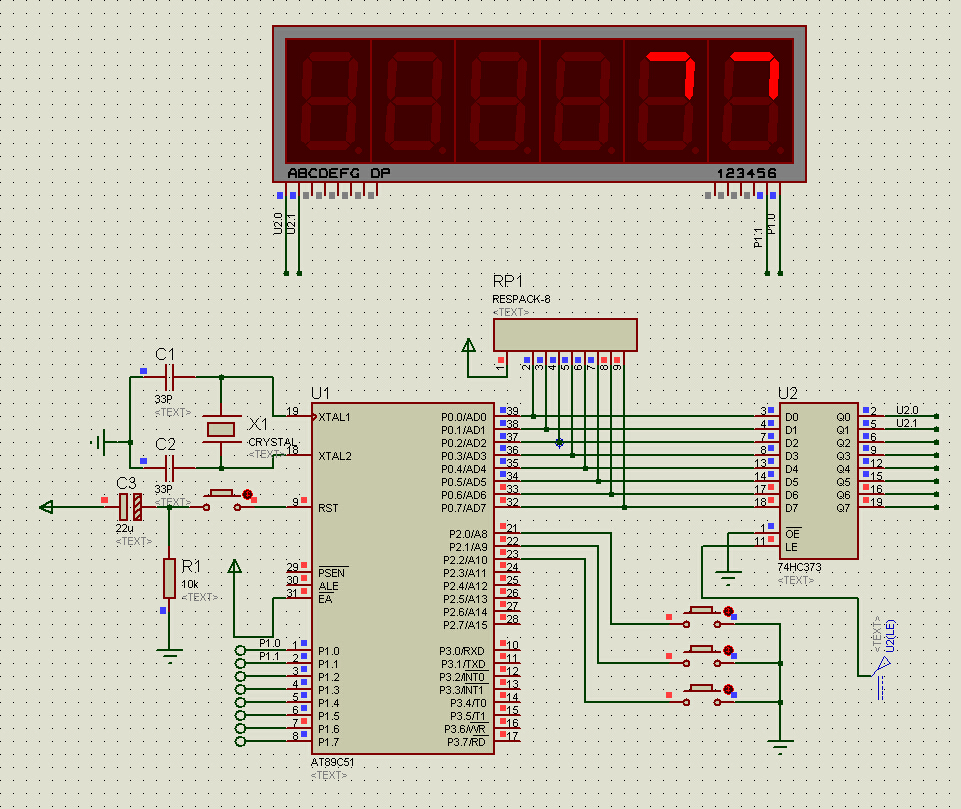Click the 'D7' pin label on U2
The image size is (961, 809).
tap(792, 508)
